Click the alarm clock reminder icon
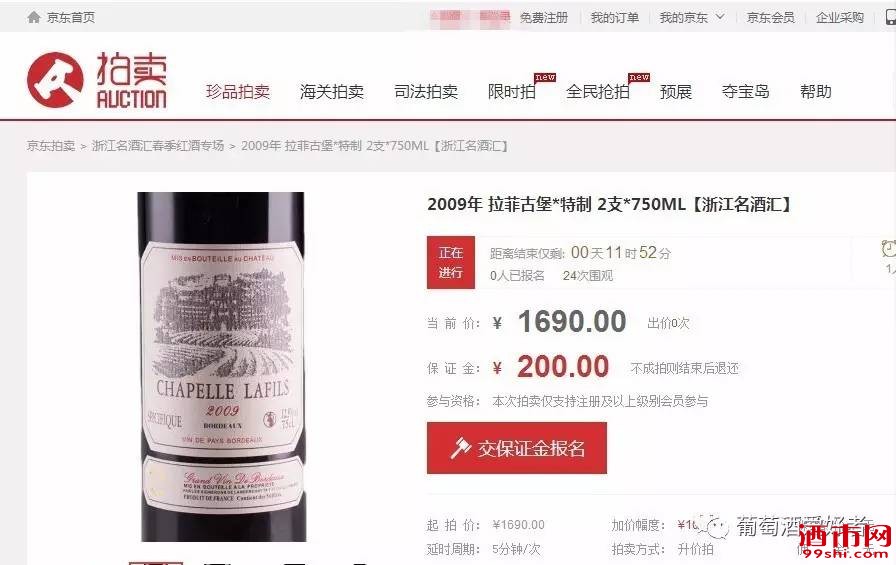This screenshot has height=565, width=896. [x=889, y=249]
